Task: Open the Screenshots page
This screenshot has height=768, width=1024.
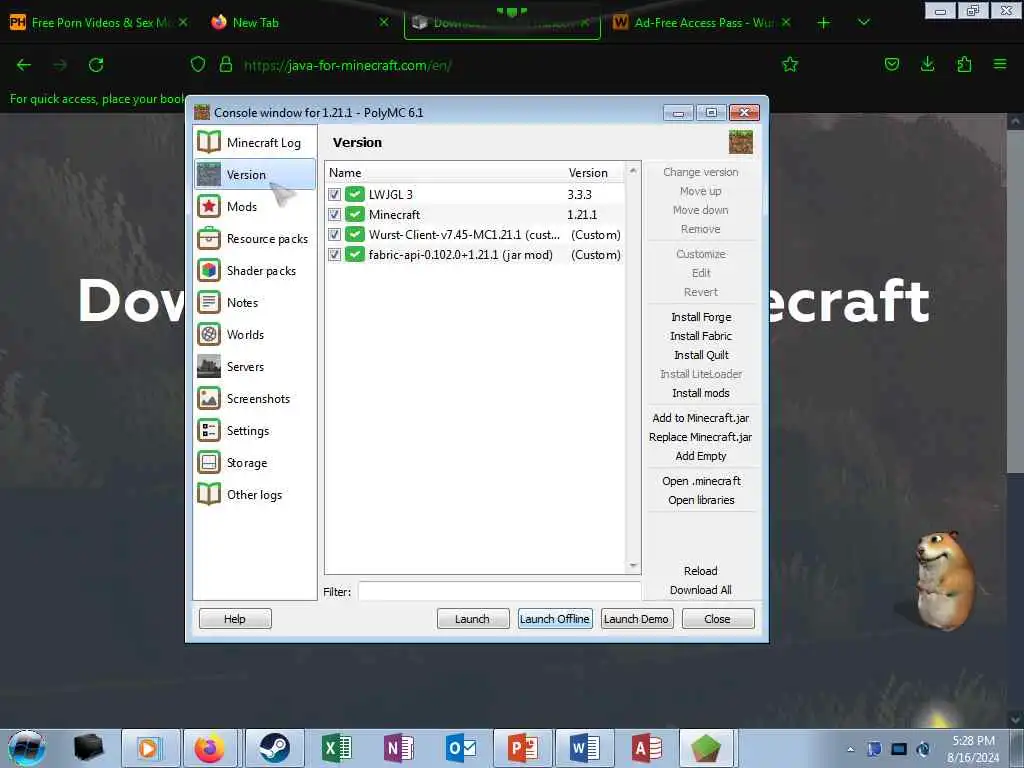Action: pos(255,398)
